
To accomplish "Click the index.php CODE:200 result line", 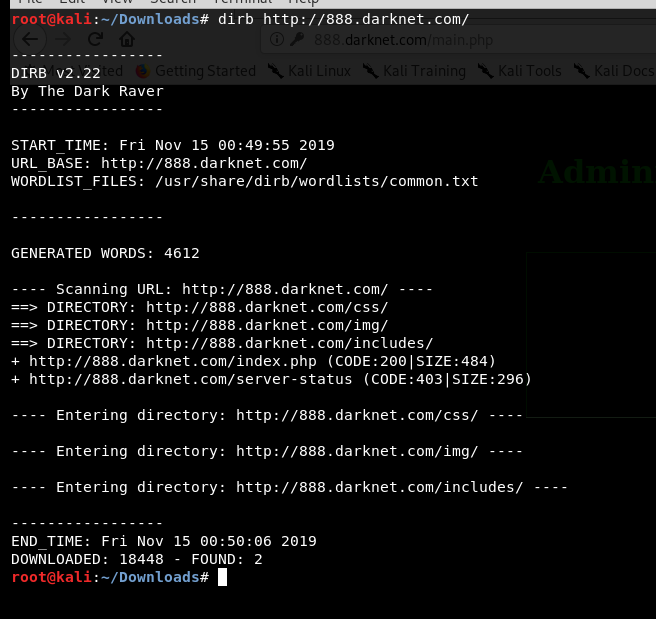I will point(254,361).
